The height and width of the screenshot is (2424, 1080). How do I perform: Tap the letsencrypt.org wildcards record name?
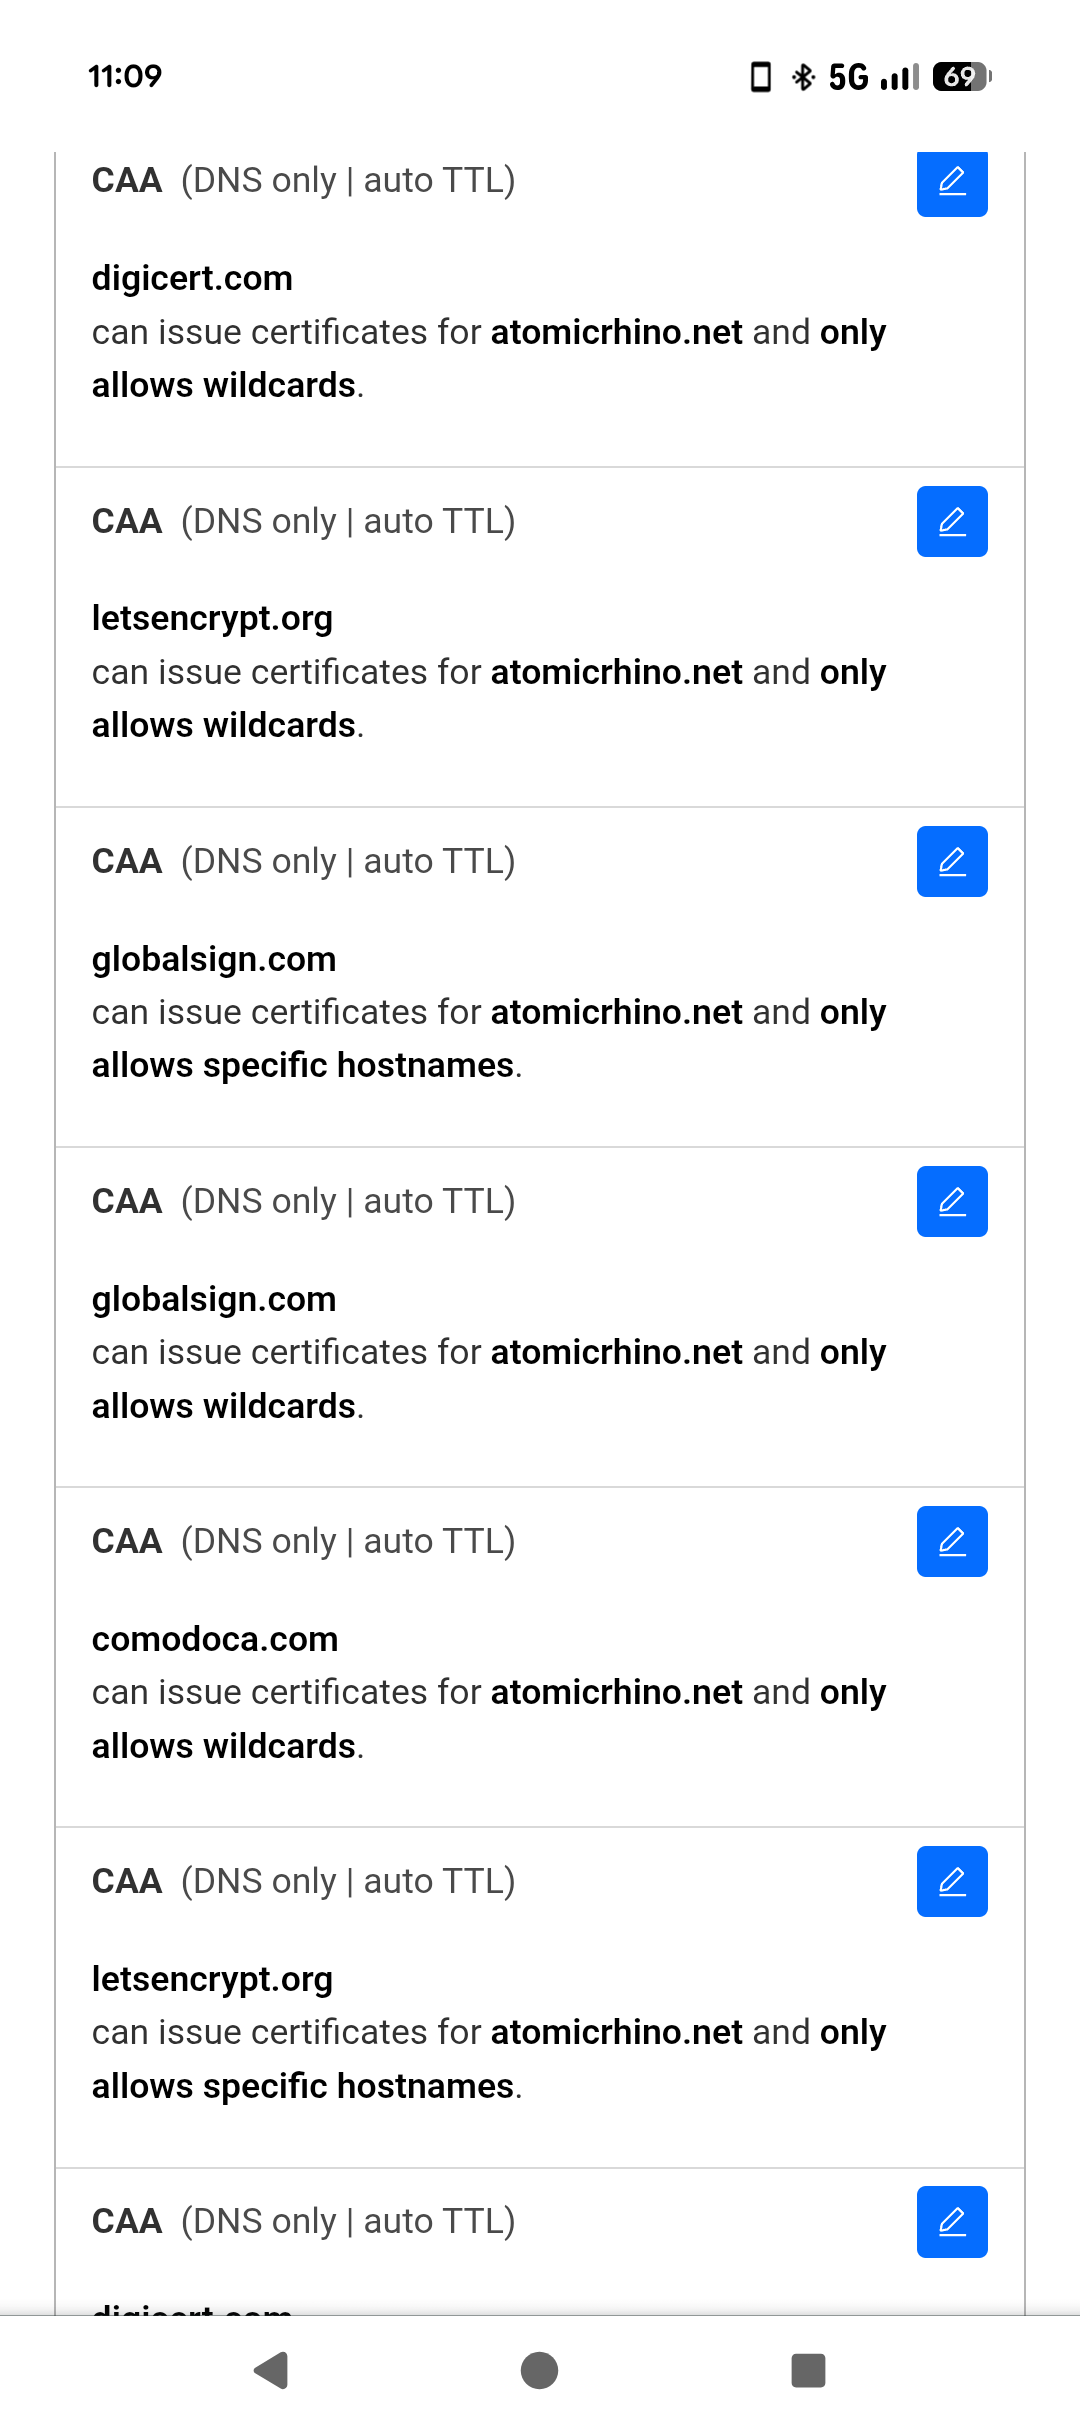pyautogui.click(x=212, y=618)
